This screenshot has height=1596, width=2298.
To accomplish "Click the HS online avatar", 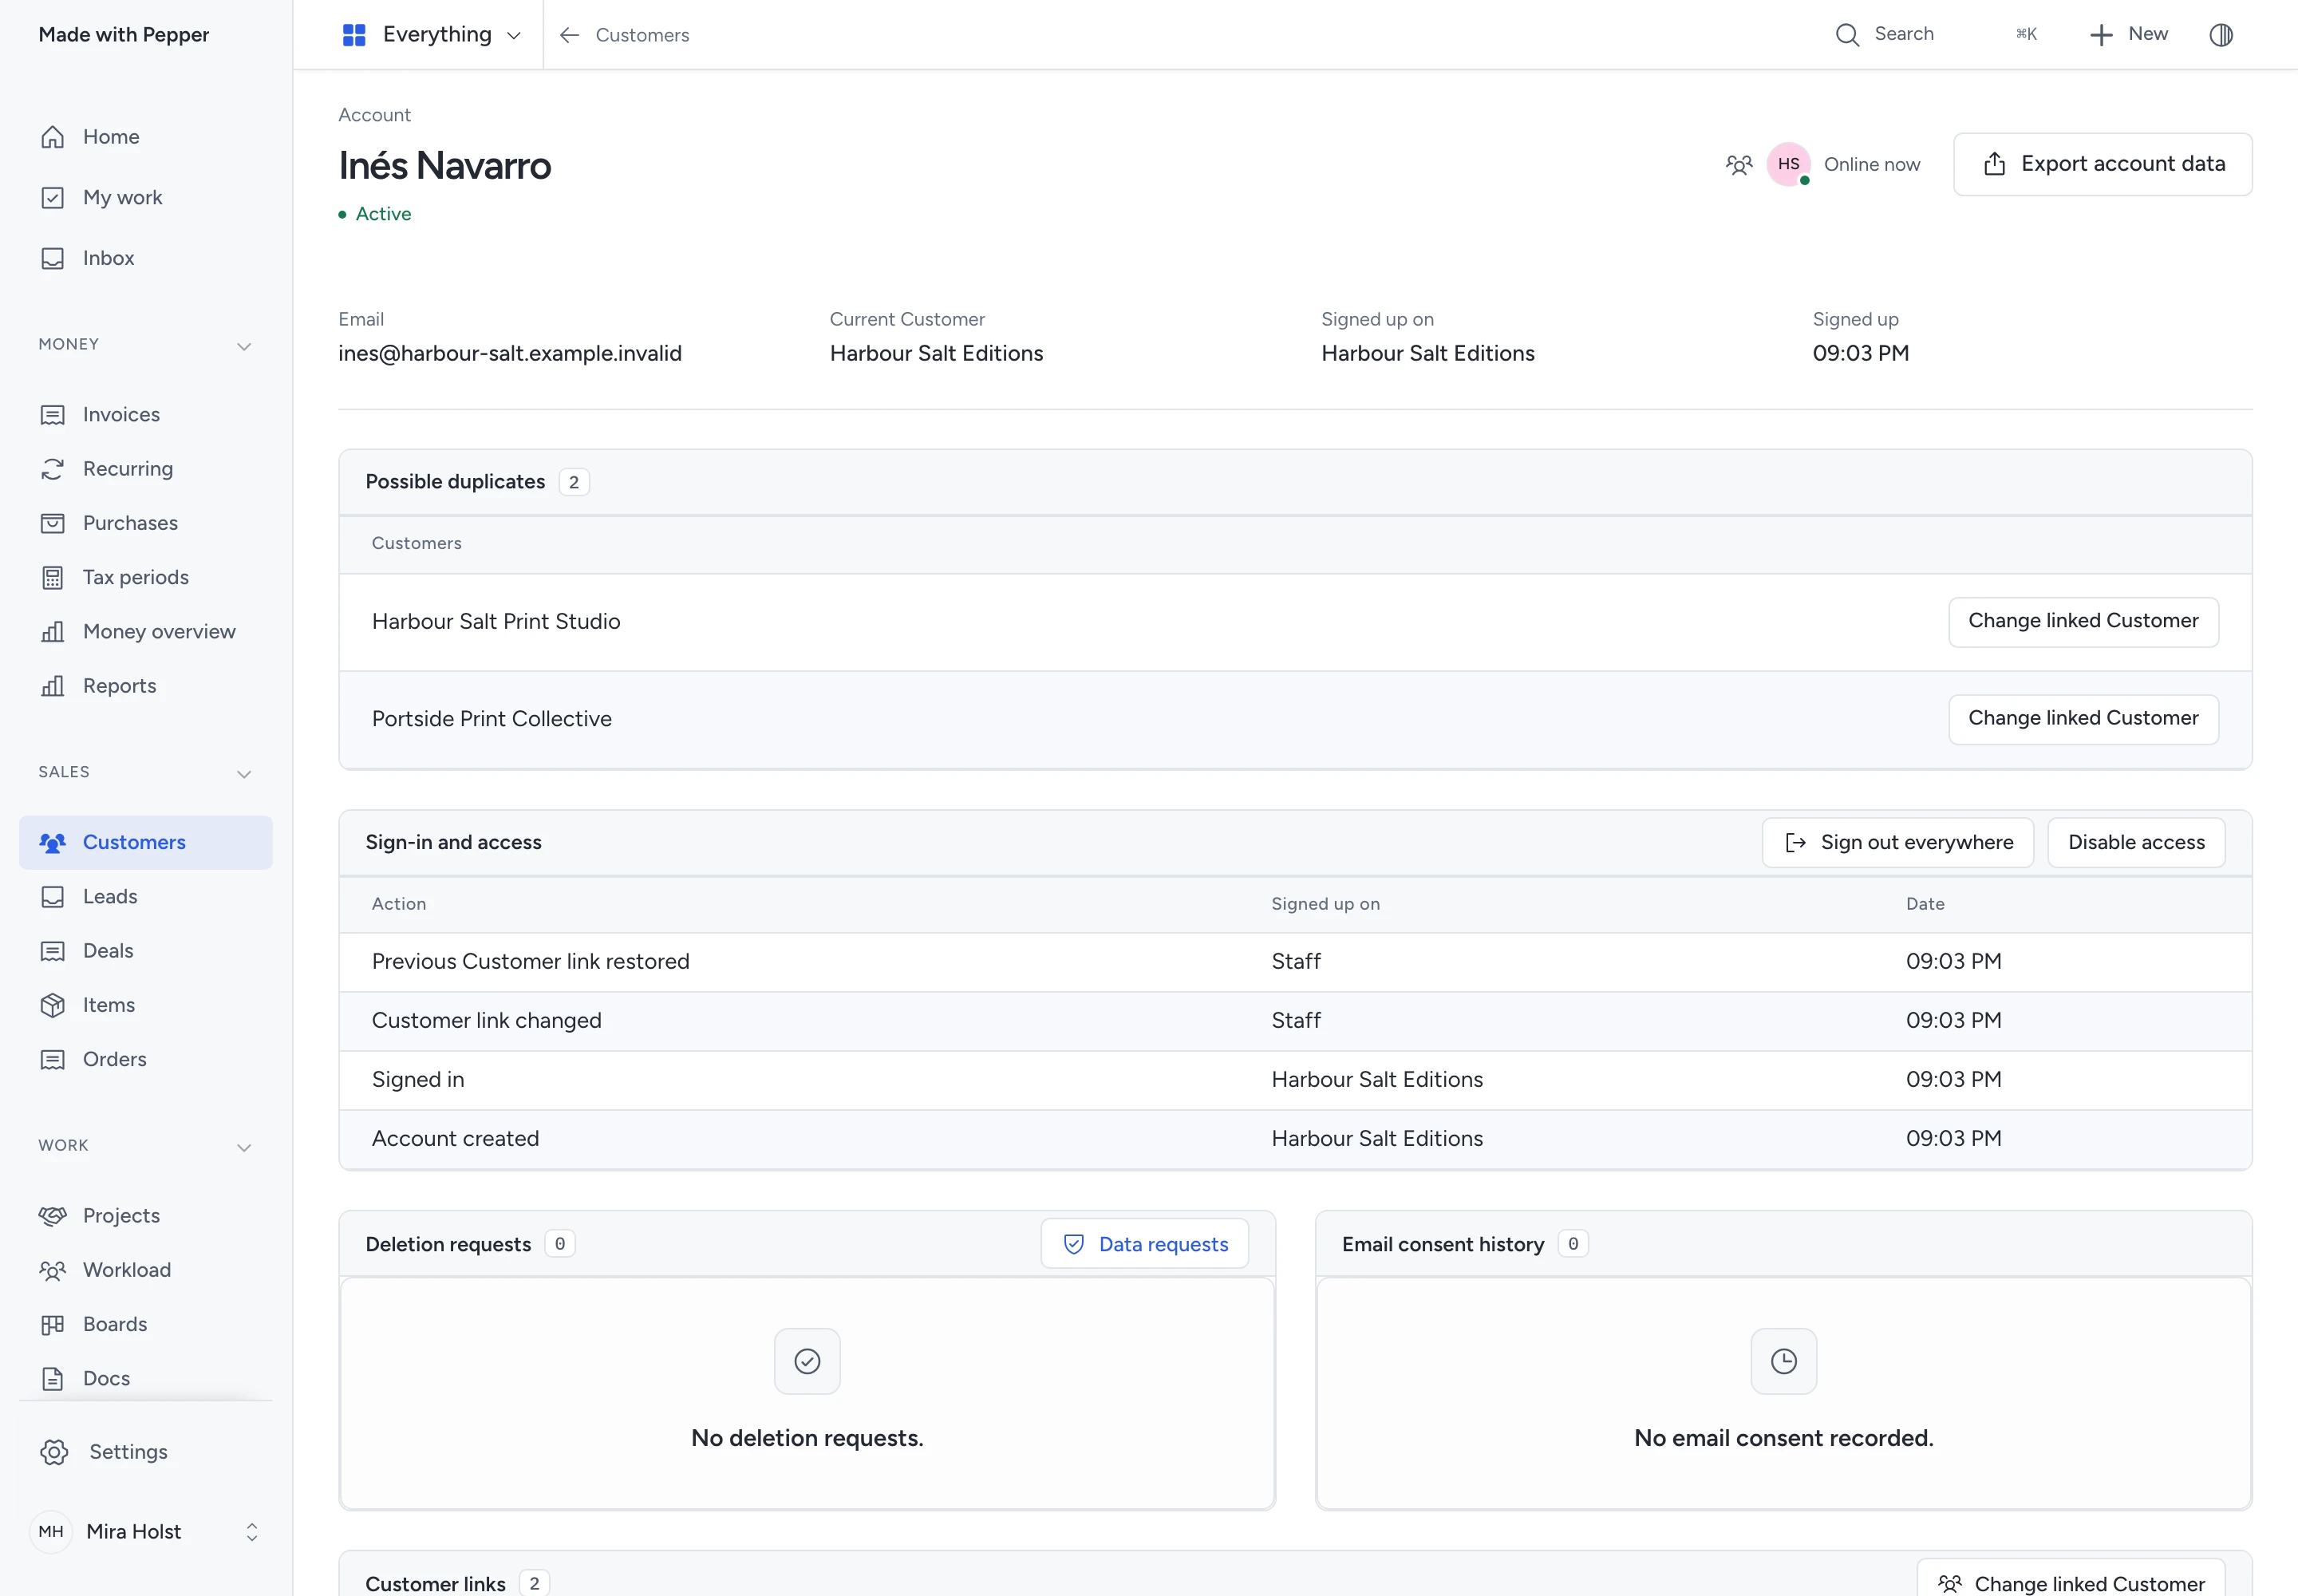I will tap(1789, 164).
